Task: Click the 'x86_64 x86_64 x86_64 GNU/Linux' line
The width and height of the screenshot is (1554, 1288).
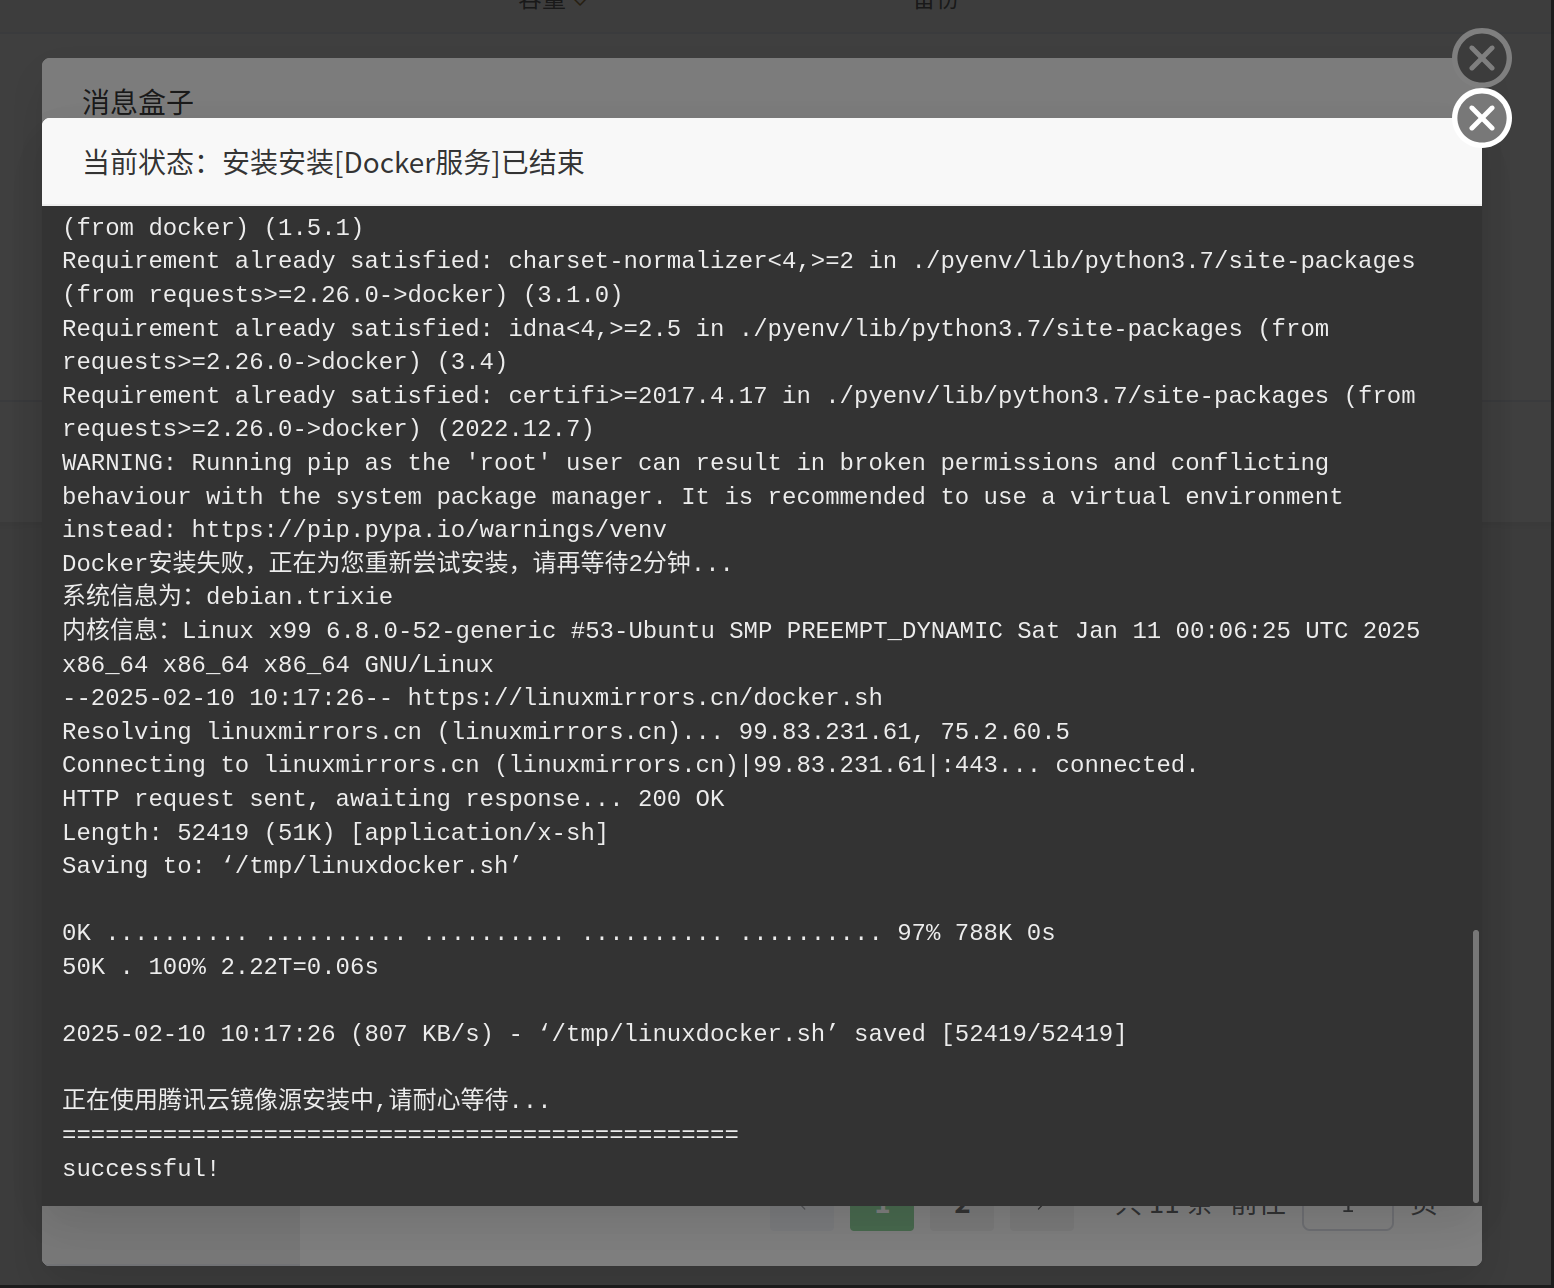Action: click(x=278, y=664)
